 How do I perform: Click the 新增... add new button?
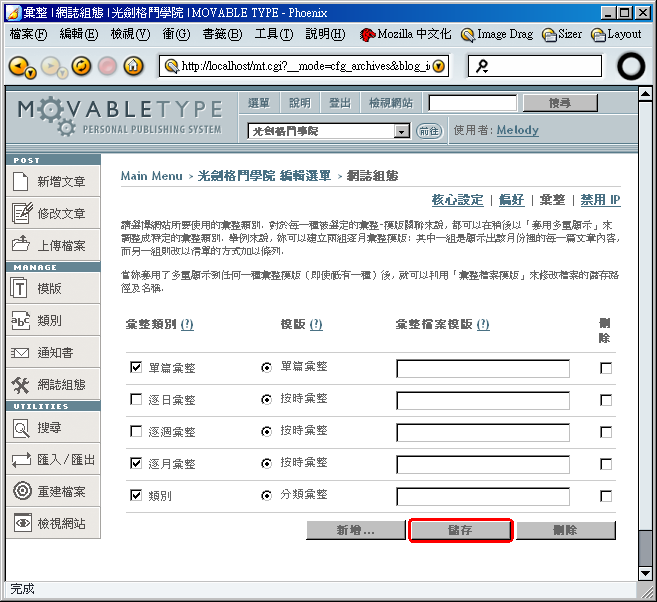356,530
